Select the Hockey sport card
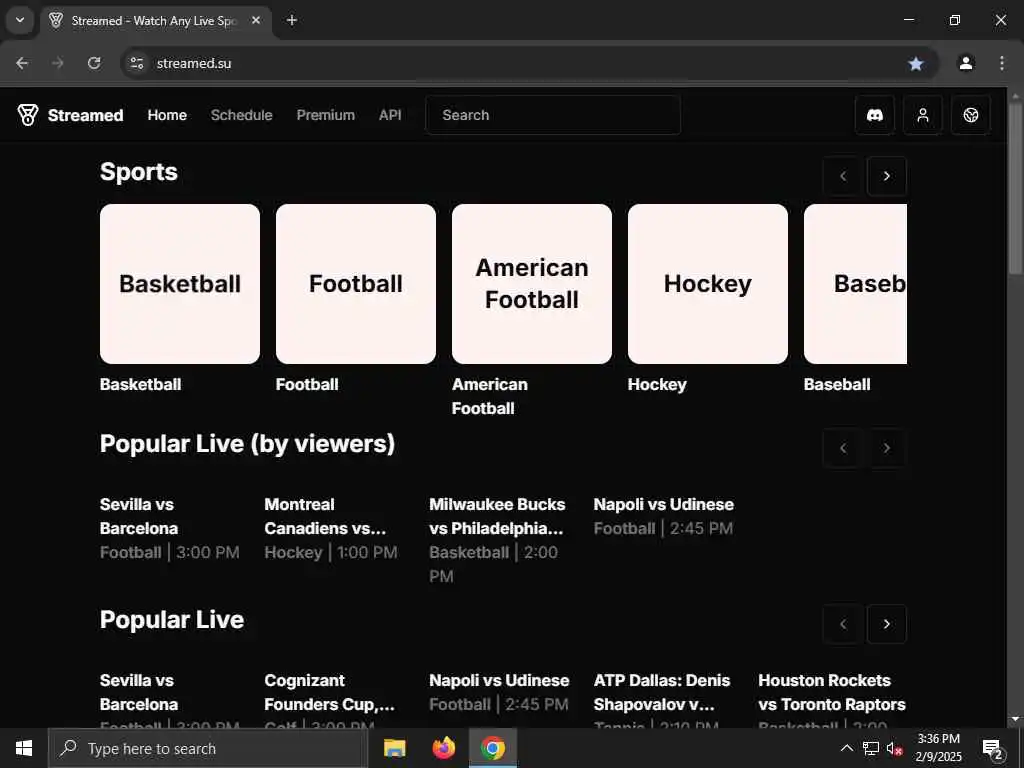 point(708,284)
